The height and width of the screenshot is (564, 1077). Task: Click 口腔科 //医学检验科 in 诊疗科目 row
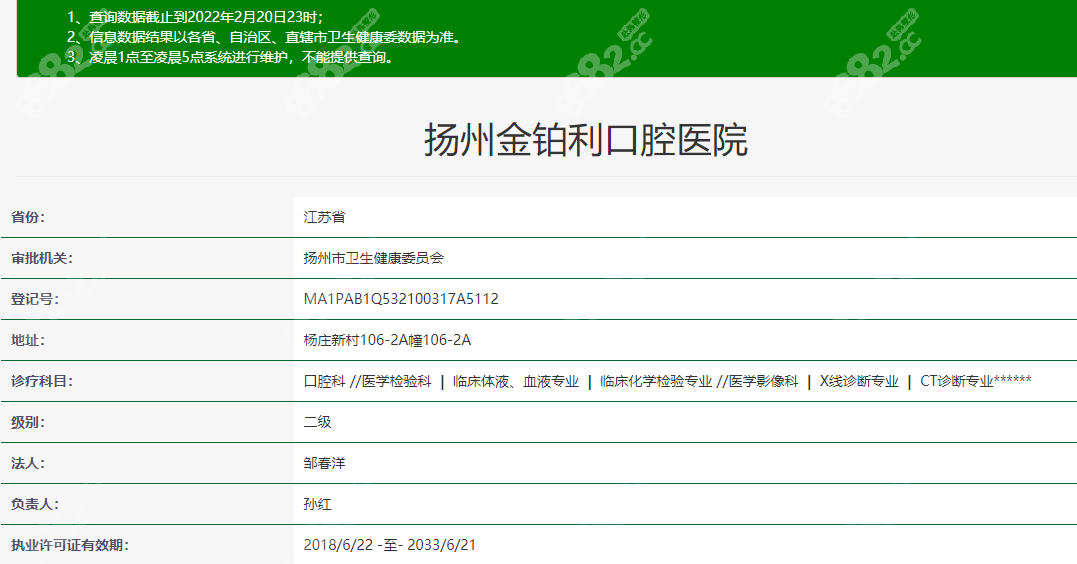367,381
